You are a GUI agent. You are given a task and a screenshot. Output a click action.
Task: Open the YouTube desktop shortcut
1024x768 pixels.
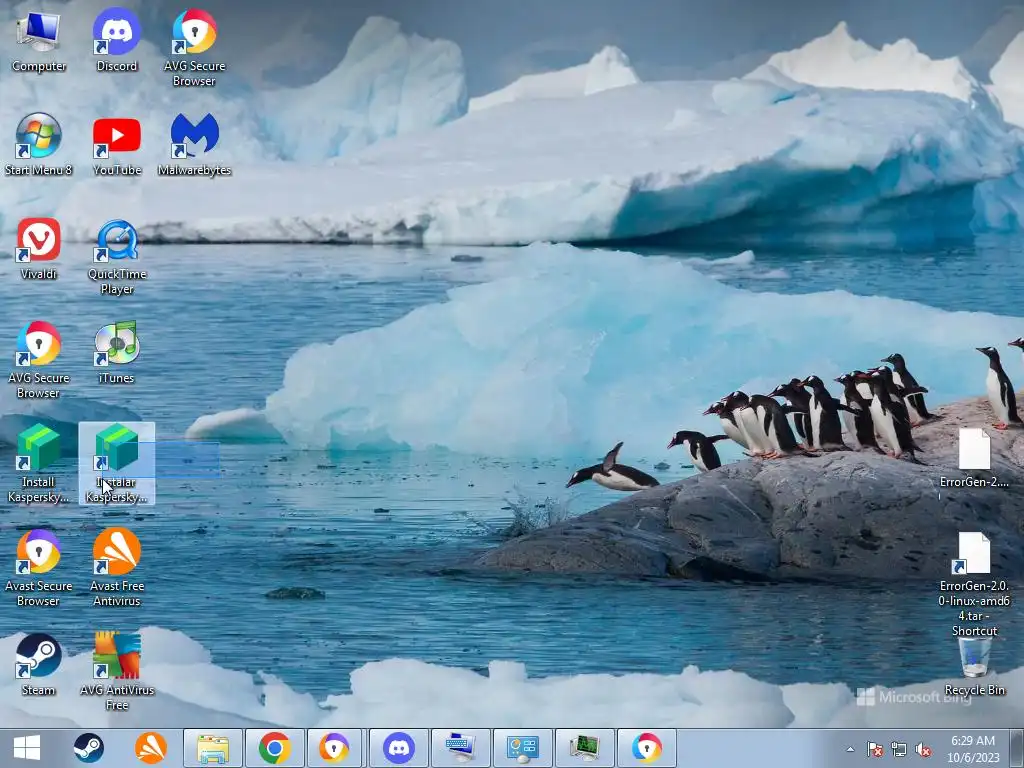click(117, 145)
